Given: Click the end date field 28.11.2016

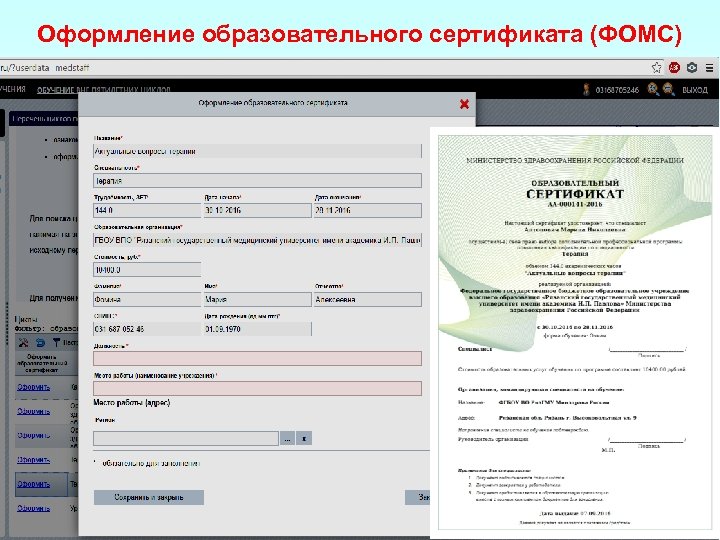Looking at the screenshot, I should pyautogui.click(x=367, y=210).
